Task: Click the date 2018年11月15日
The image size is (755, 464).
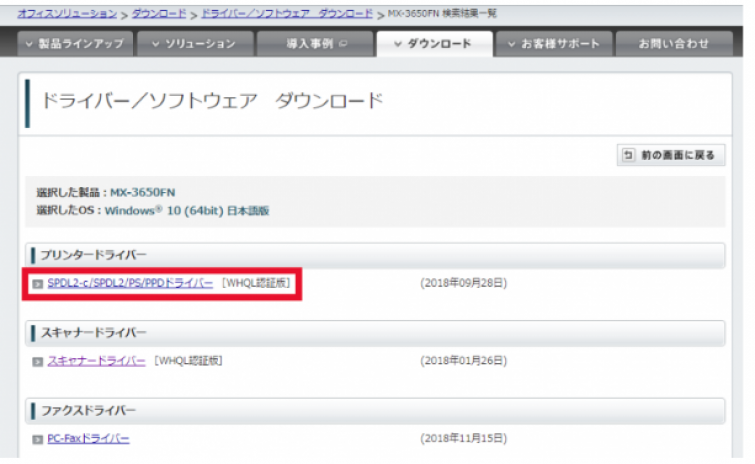Action: 464,438
